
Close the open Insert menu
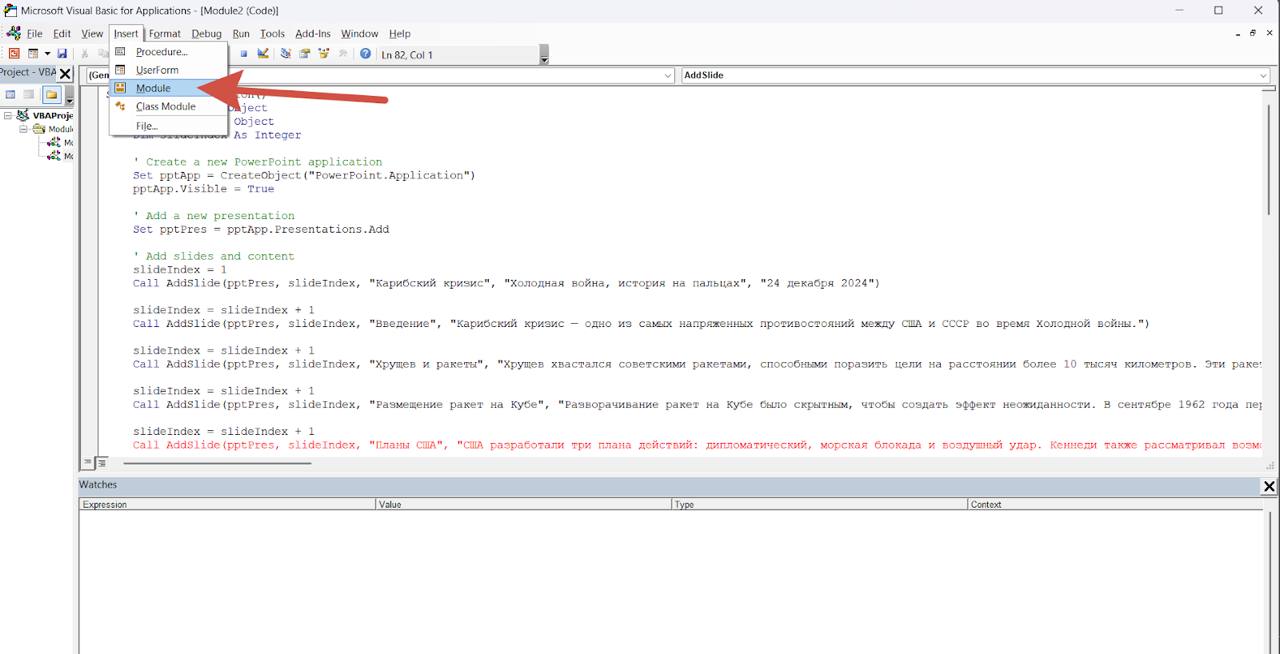pyautogui.click(x=126, y=33)
